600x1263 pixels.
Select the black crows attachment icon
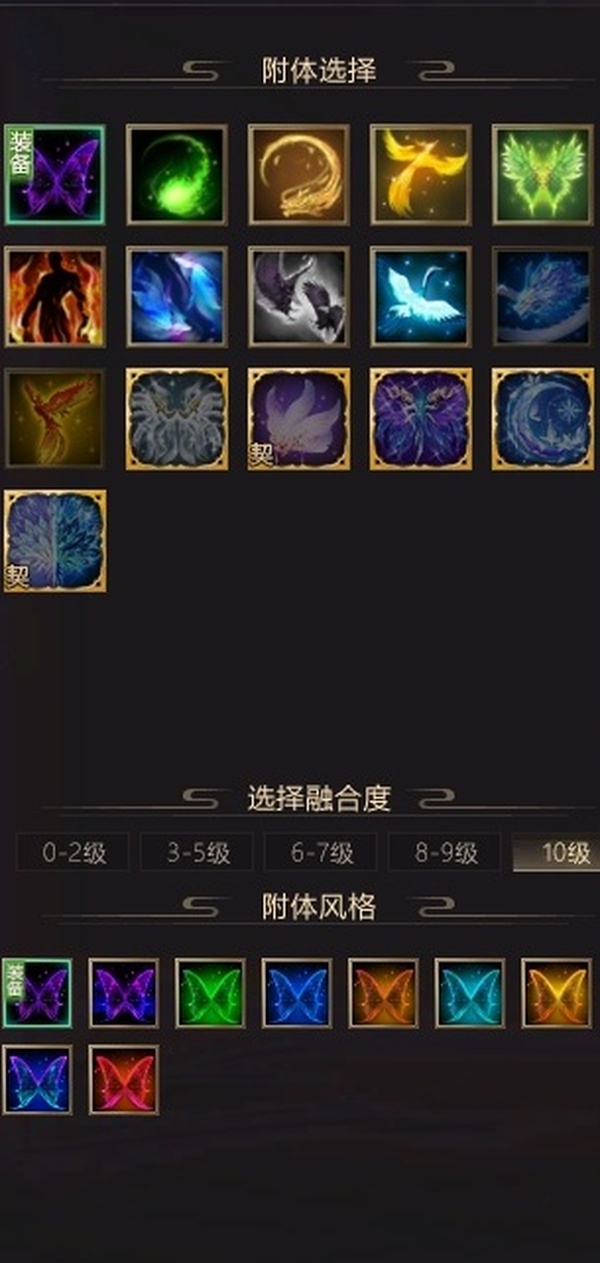(x=299, y=296)
